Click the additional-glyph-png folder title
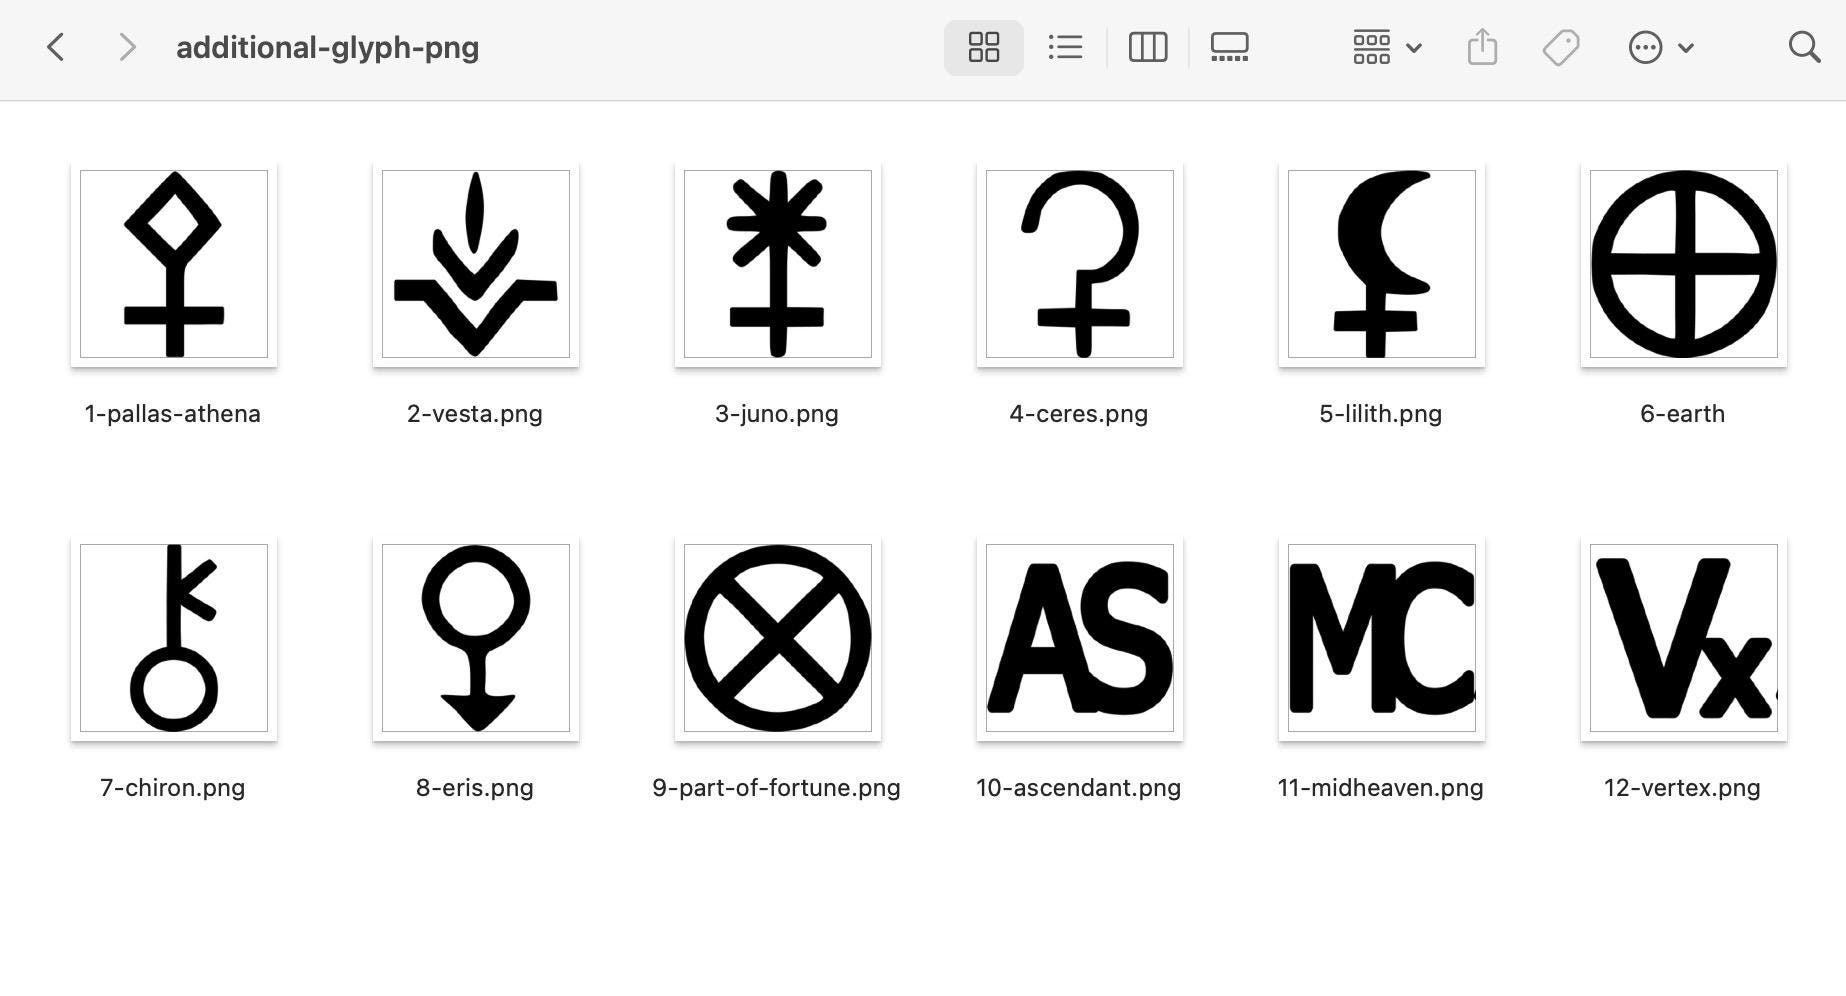1846x996 pixels. point(328,47)
